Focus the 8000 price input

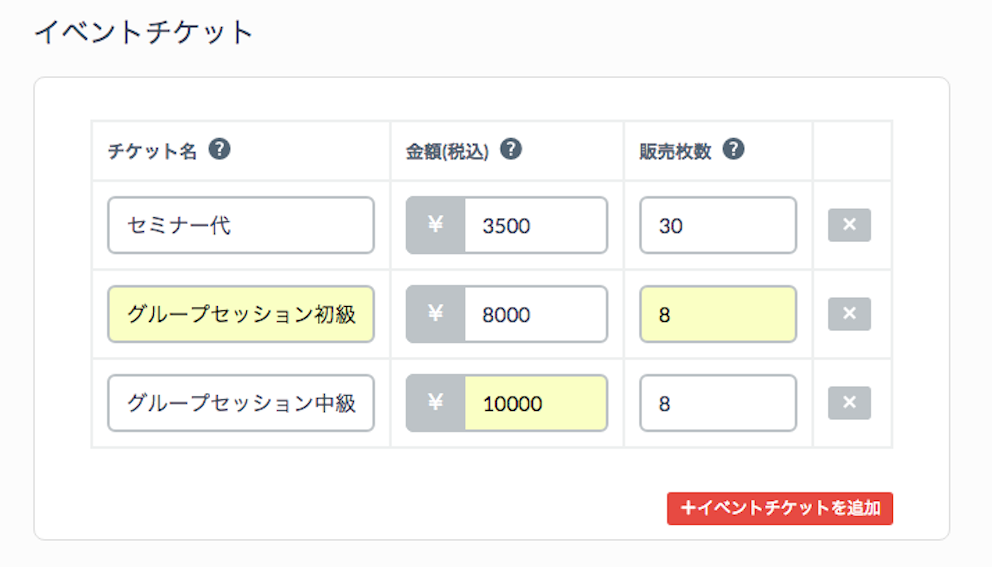pos(536,315)
